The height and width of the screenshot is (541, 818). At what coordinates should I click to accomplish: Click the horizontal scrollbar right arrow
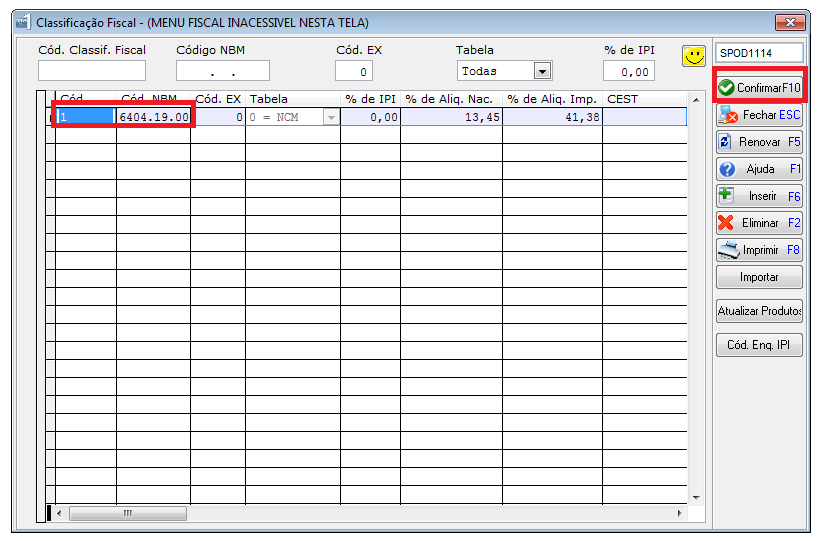679,513
